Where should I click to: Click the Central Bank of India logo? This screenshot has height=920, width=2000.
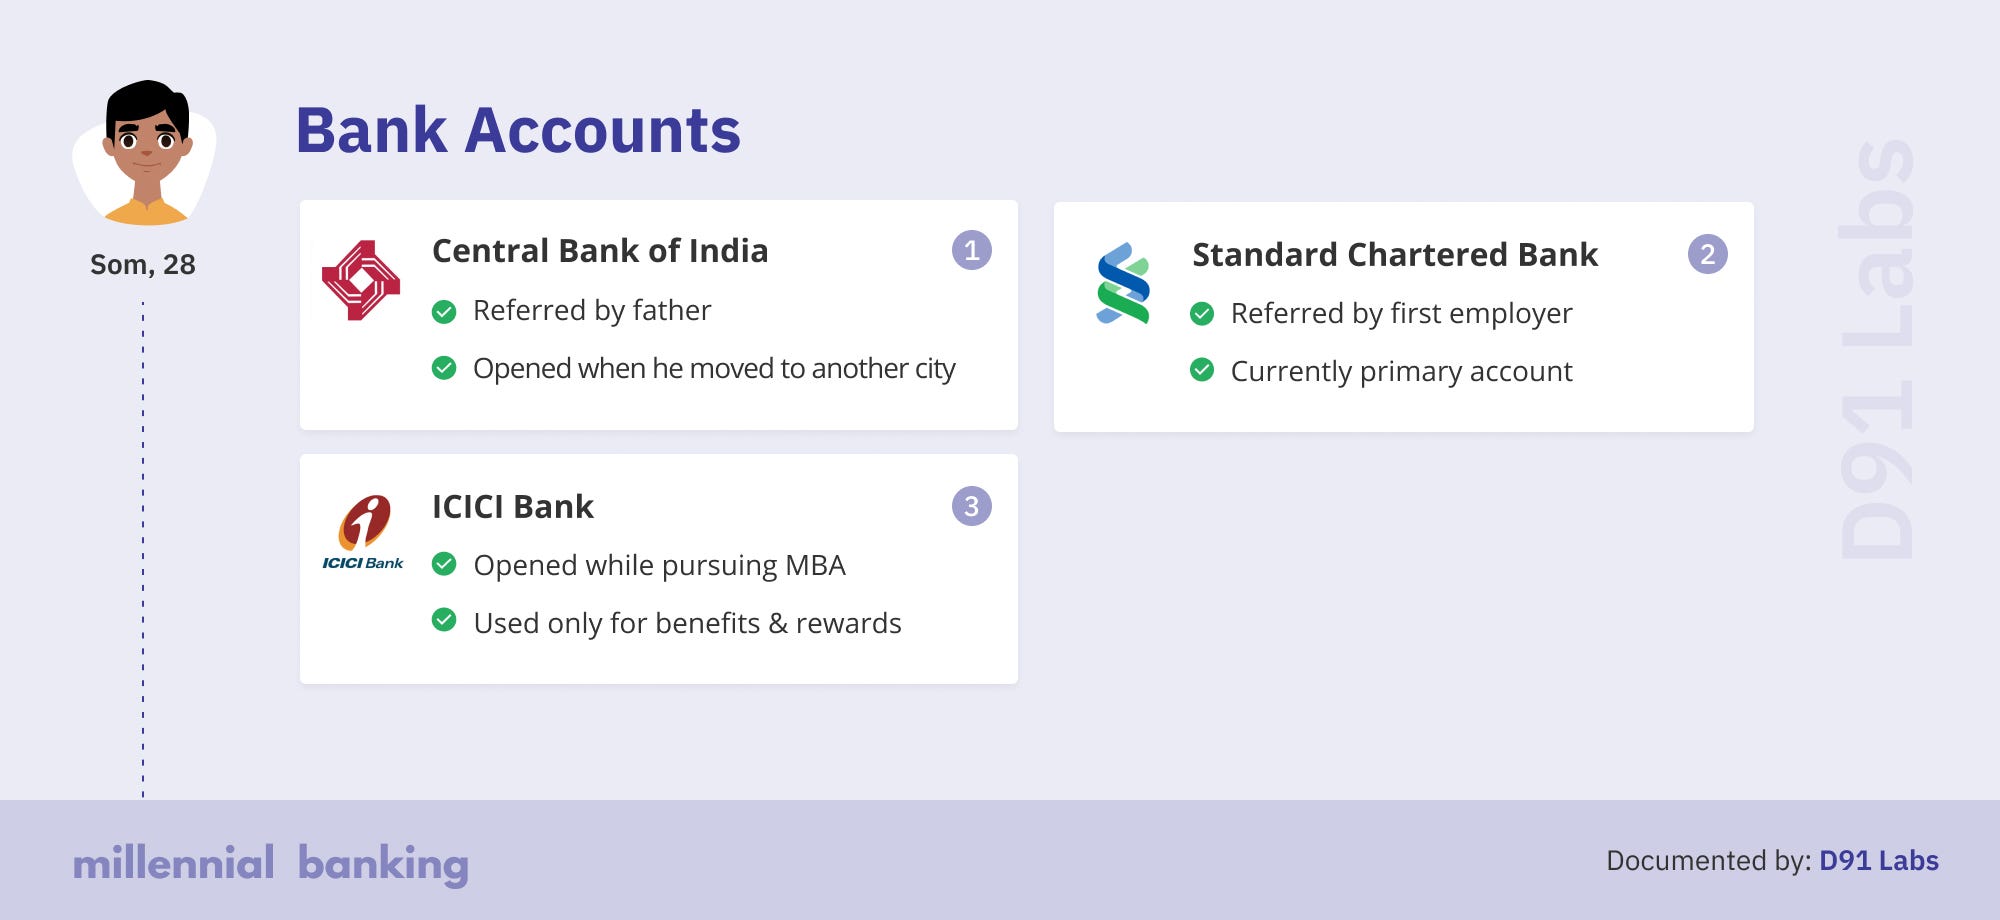(361, 280)
